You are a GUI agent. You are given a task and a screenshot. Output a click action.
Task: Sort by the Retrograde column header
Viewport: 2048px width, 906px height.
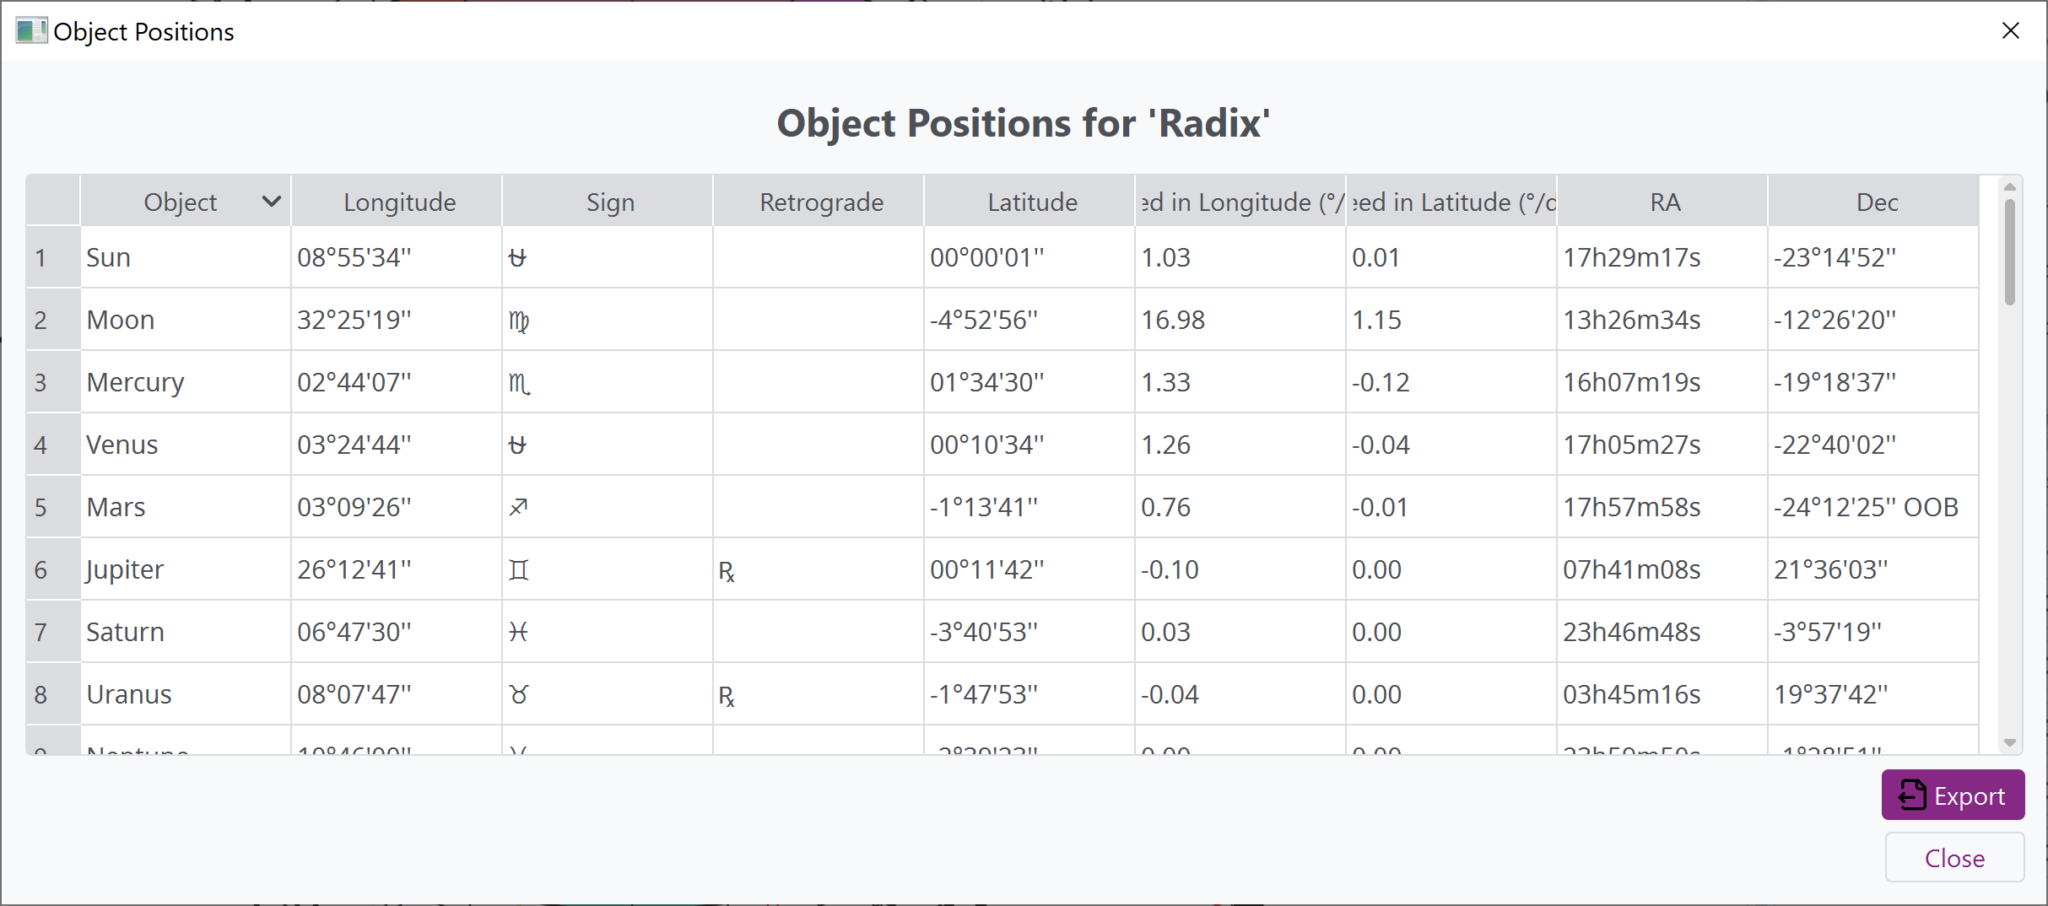pos(821,202)
